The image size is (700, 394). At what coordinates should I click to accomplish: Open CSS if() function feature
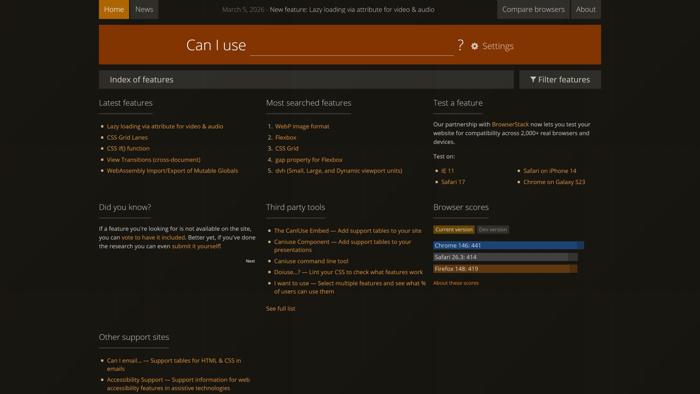coord(128,148)
